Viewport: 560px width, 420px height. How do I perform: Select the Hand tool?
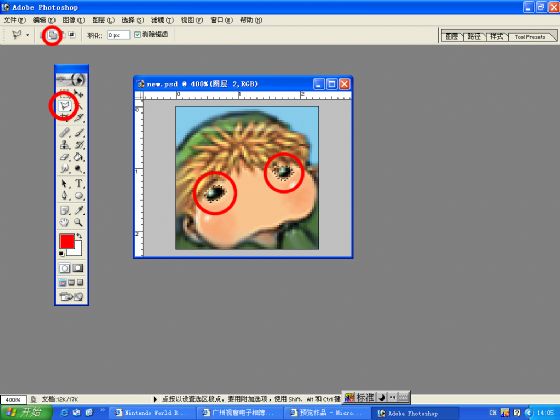coord(65,222)
